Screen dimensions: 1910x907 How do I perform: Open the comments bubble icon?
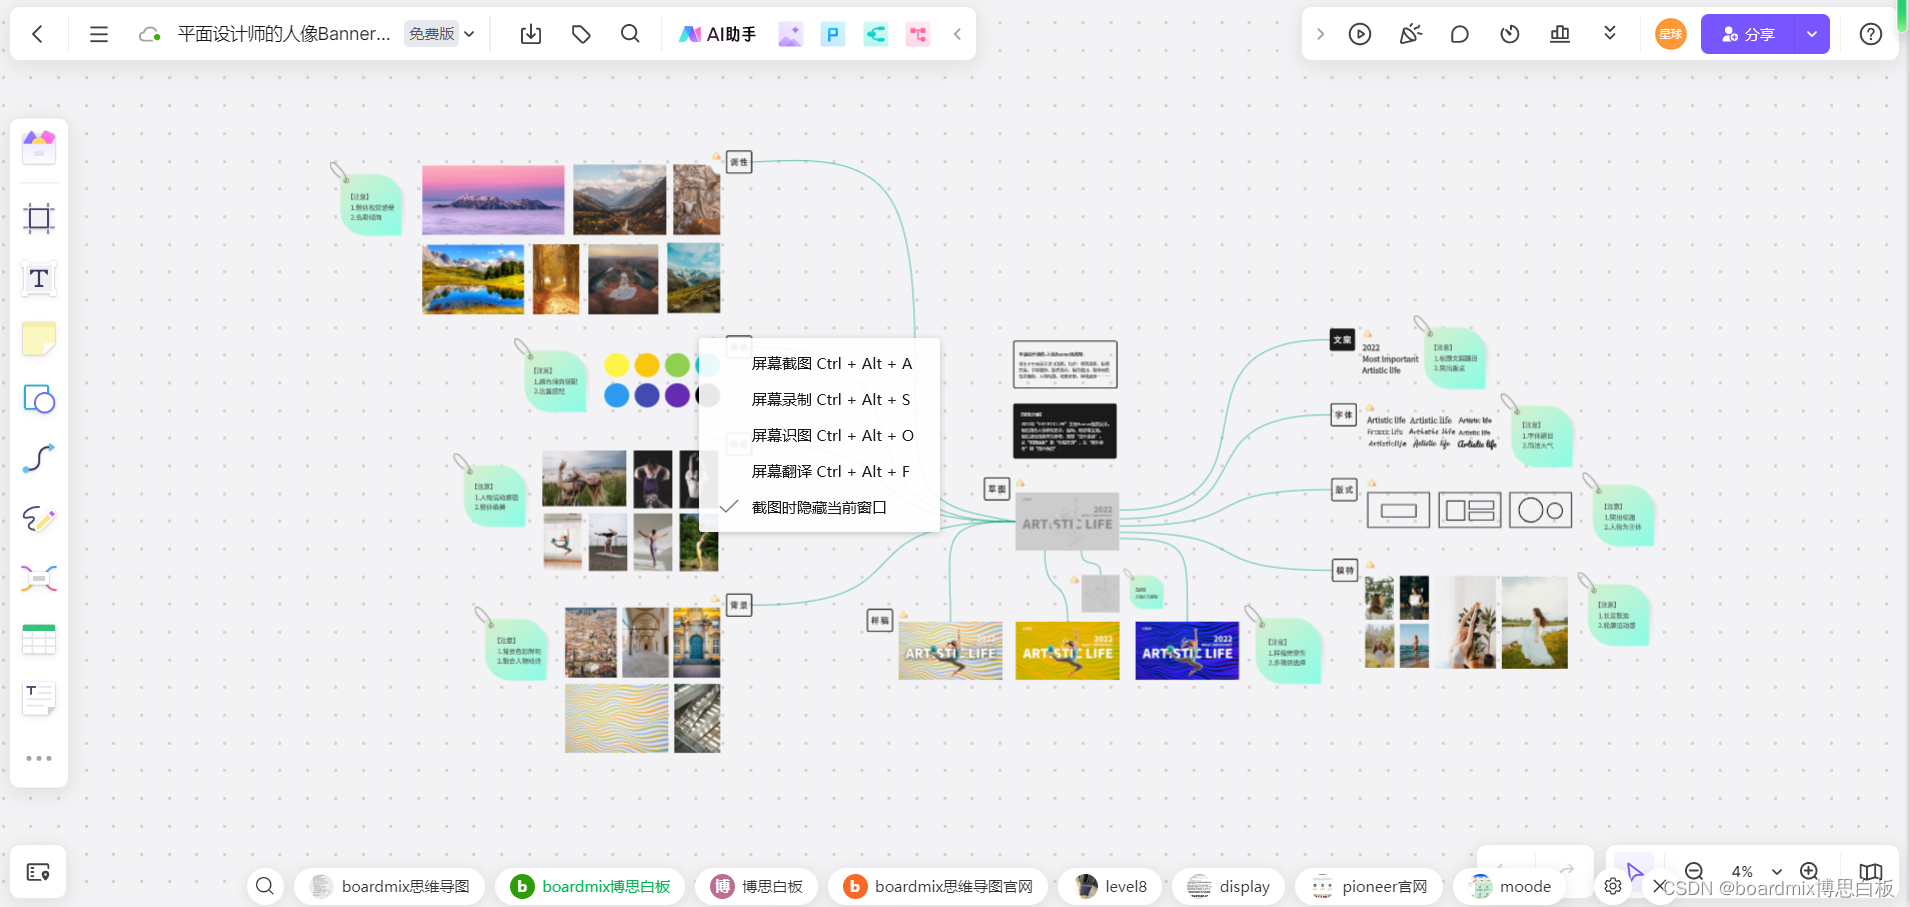pos(1460,34)
